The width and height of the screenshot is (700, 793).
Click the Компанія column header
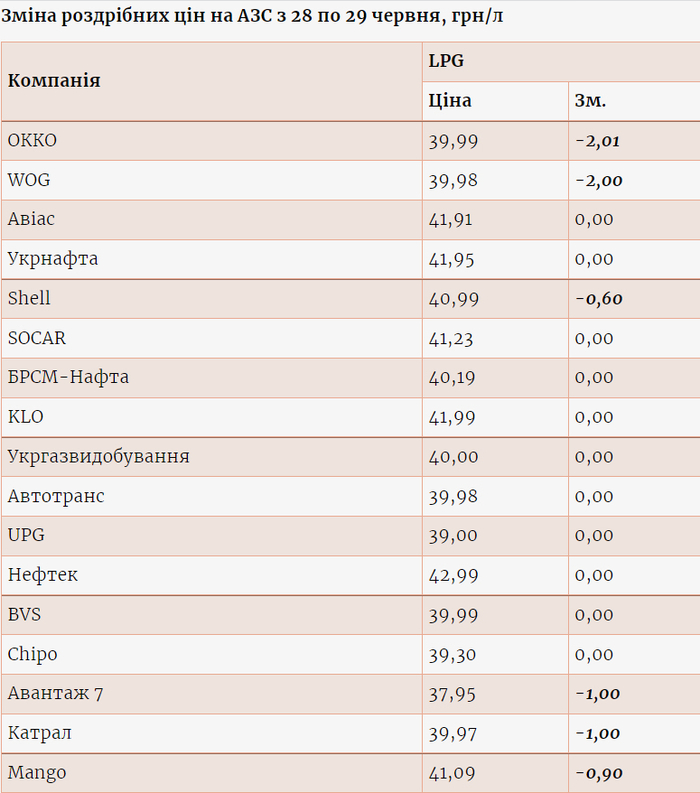[x=54, y=81]
